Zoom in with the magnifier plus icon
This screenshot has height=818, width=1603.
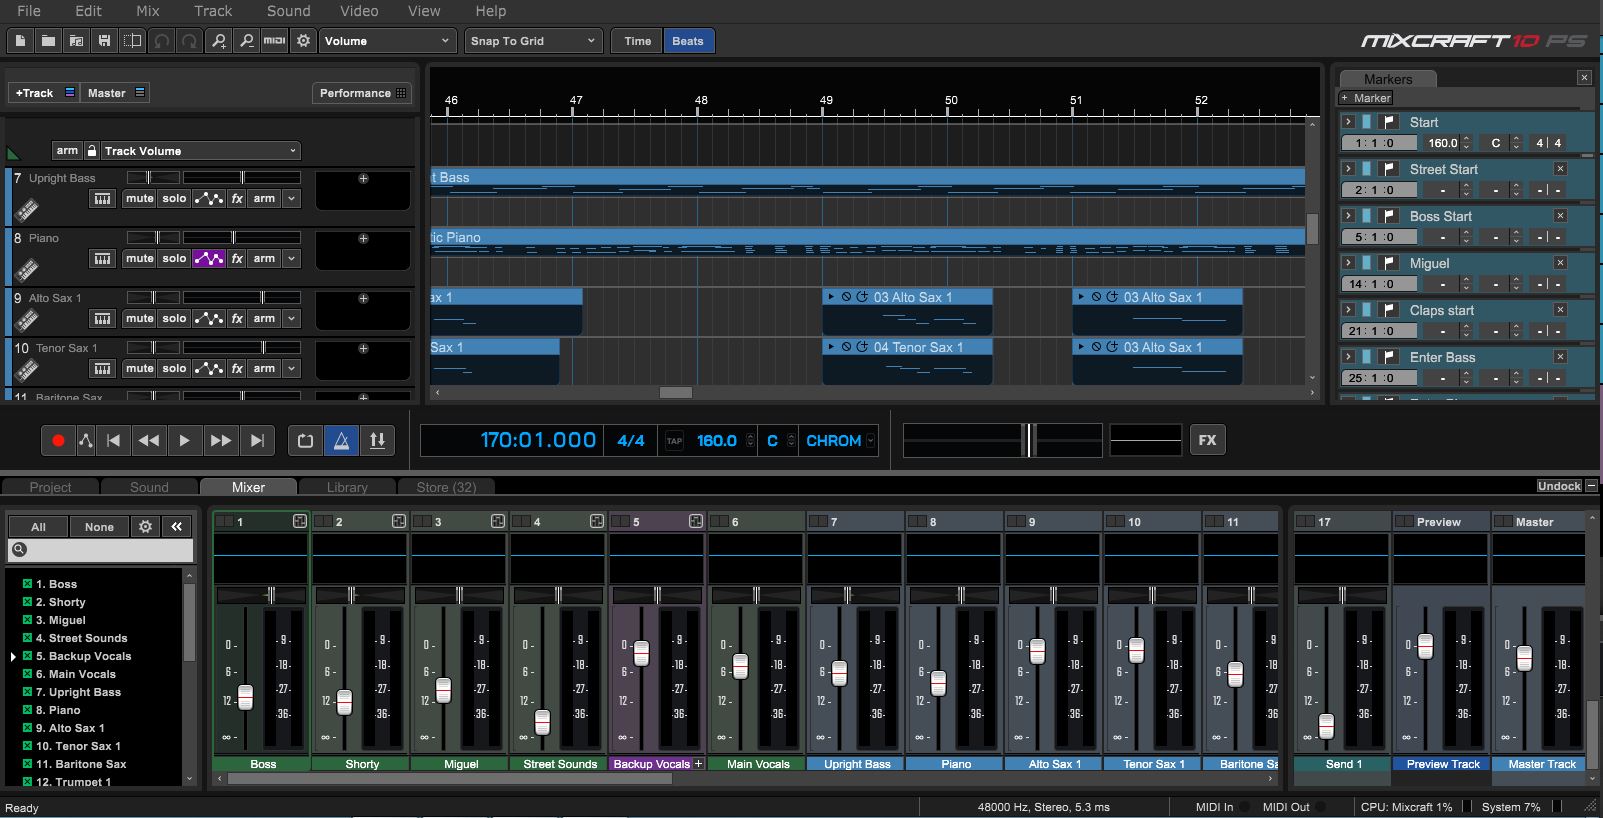(x=218, y=41)
